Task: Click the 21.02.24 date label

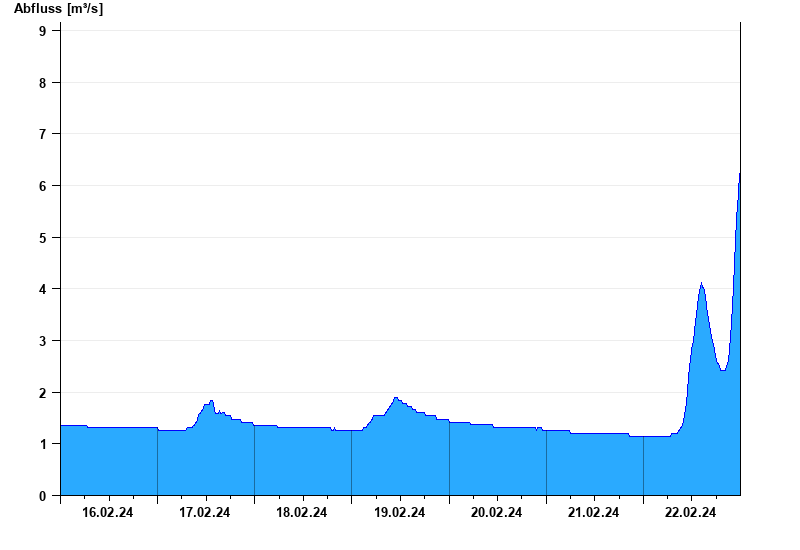Action: click(593, 512)
